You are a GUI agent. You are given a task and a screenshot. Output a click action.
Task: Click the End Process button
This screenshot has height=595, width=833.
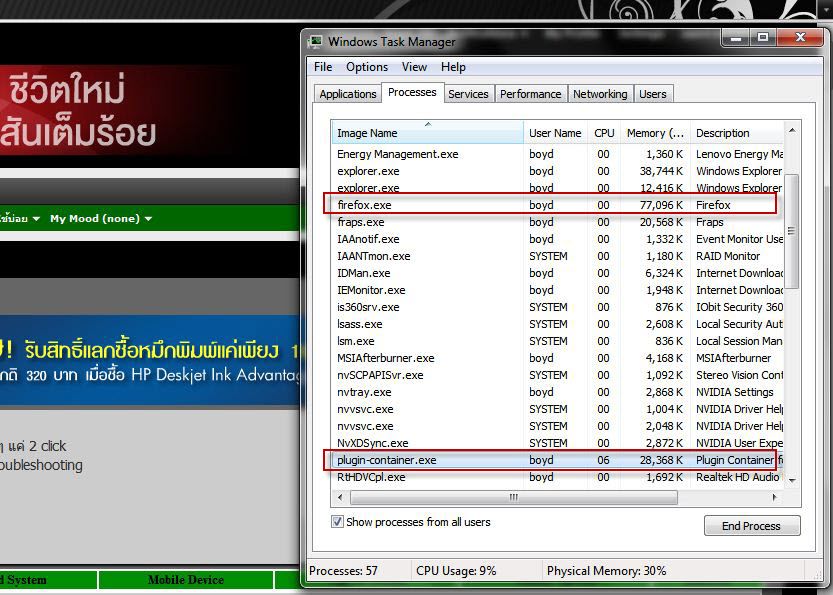pyautogui.click(x=752, y=526)
